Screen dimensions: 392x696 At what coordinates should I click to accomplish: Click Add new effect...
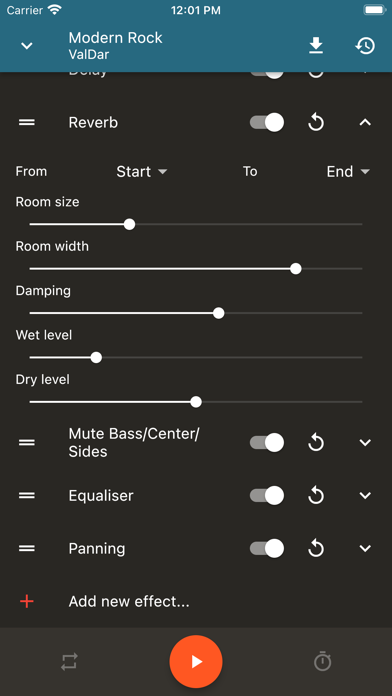(129, 602)
